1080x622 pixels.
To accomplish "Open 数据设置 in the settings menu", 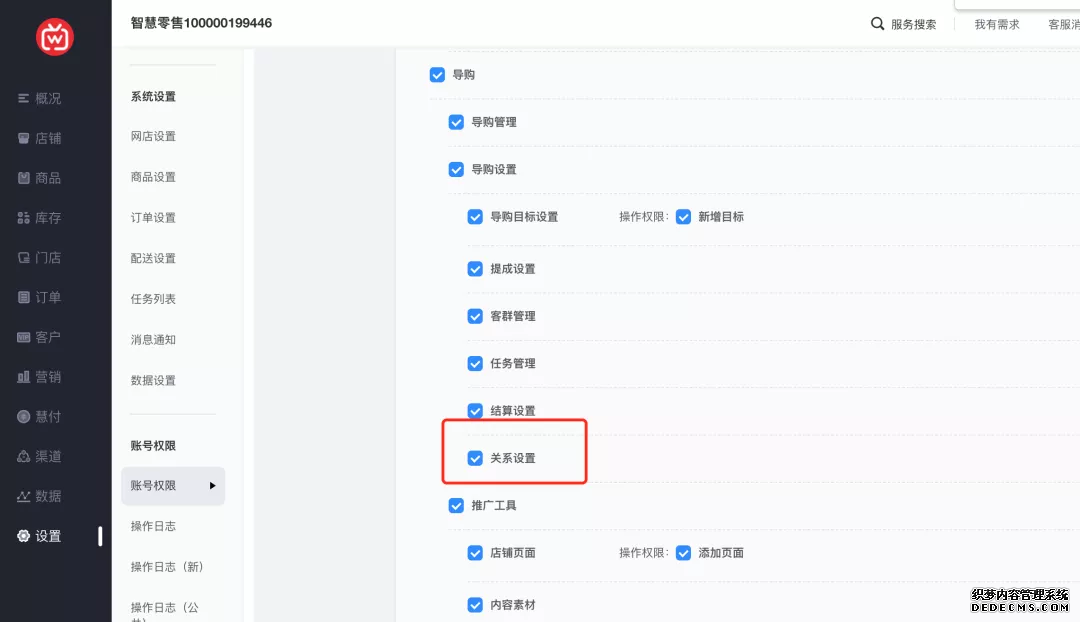I will tap(153, 380).
